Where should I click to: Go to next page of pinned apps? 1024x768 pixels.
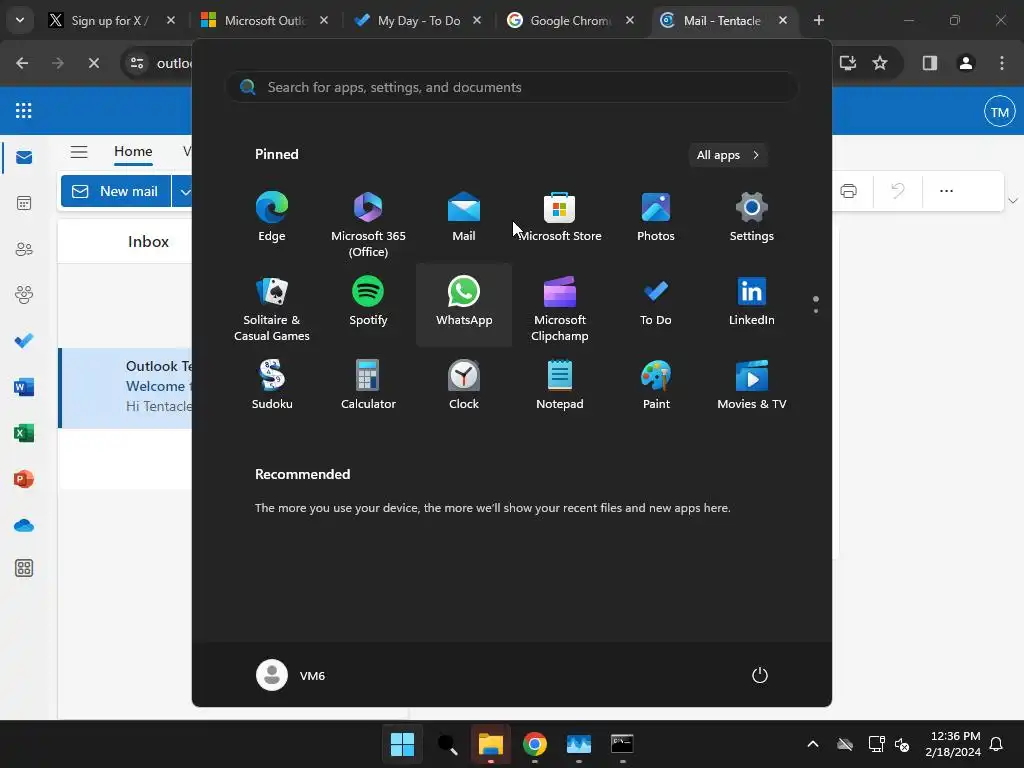pyautogui.click(x=816, y=310)
